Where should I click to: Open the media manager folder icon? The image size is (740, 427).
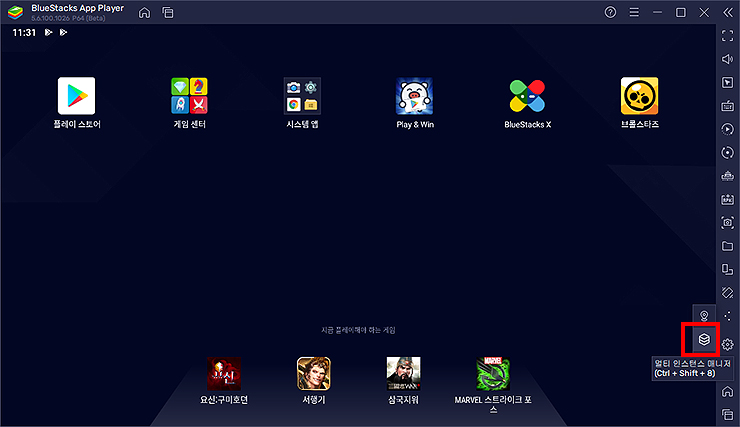(727, 246)
